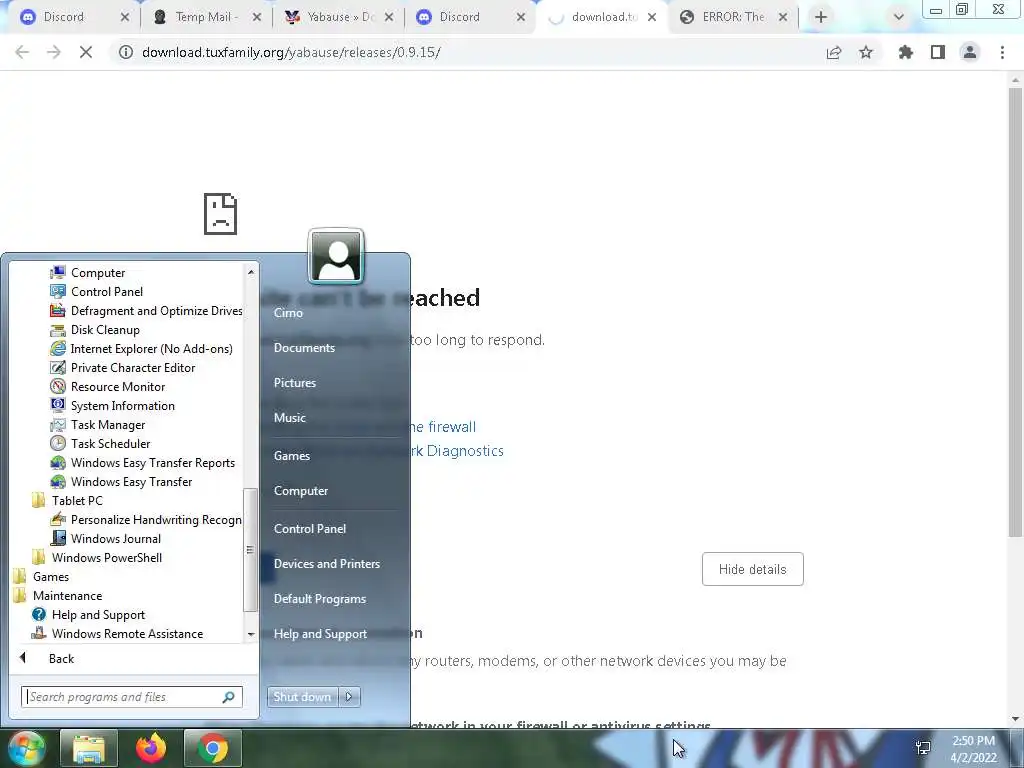Image resolution: width=1024 pixels, height=768 pixels.
Task: Open Games in the Start menu's right pane
Action: [x=291, y=456]
